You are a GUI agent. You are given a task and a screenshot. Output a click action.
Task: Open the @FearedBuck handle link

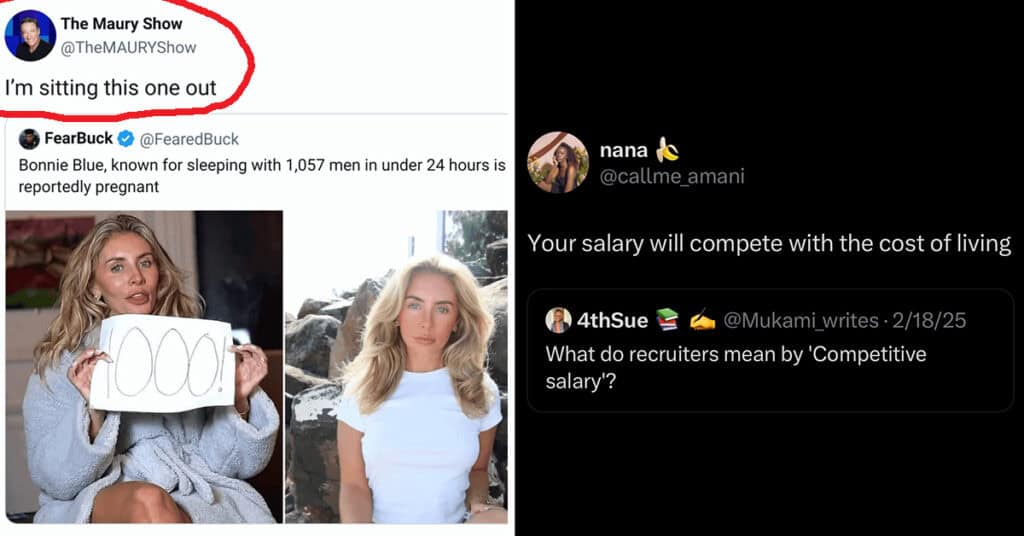189,139
